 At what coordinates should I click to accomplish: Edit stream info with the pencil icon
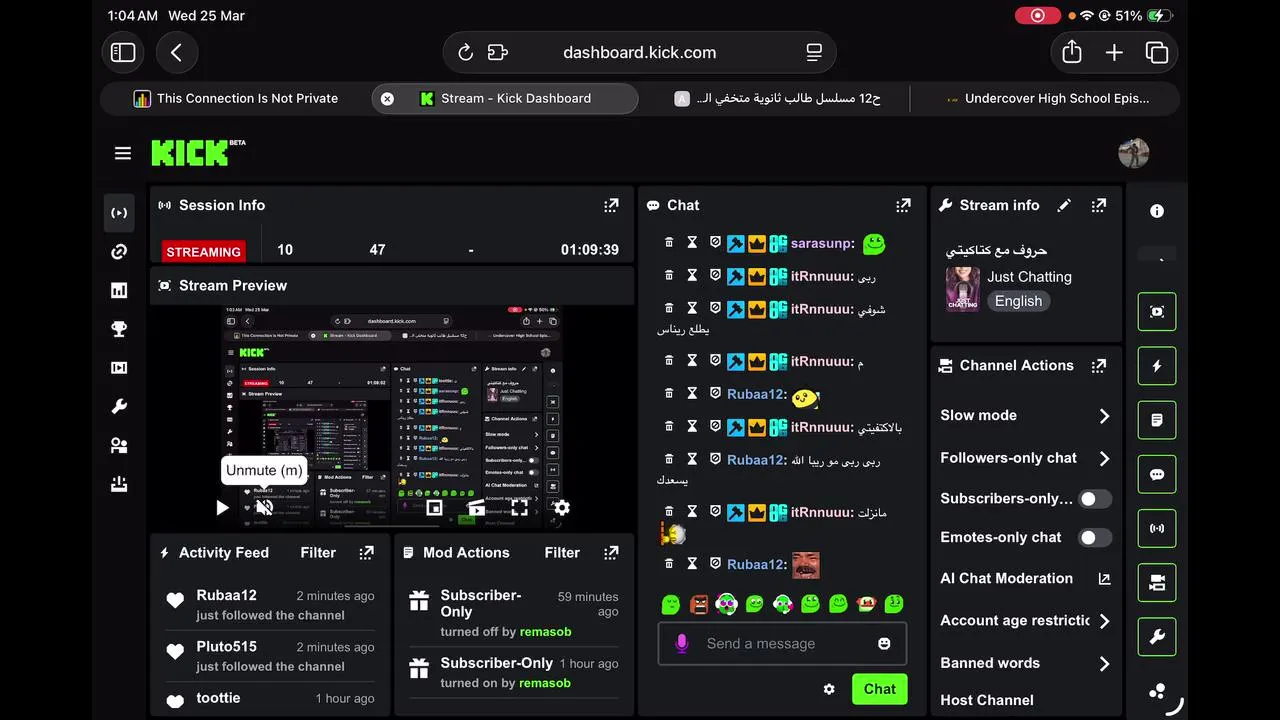point(1064,205)
